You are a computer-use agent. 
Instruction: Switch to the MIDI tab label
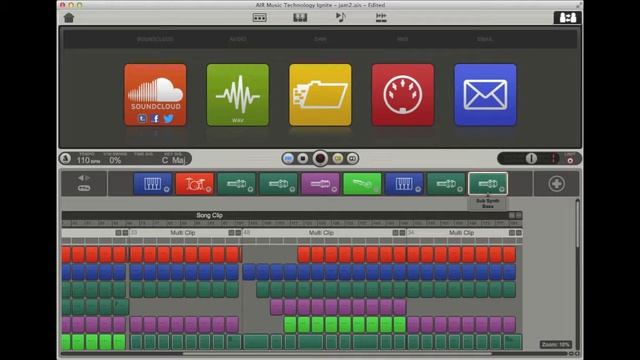click(x=402, y=39)
